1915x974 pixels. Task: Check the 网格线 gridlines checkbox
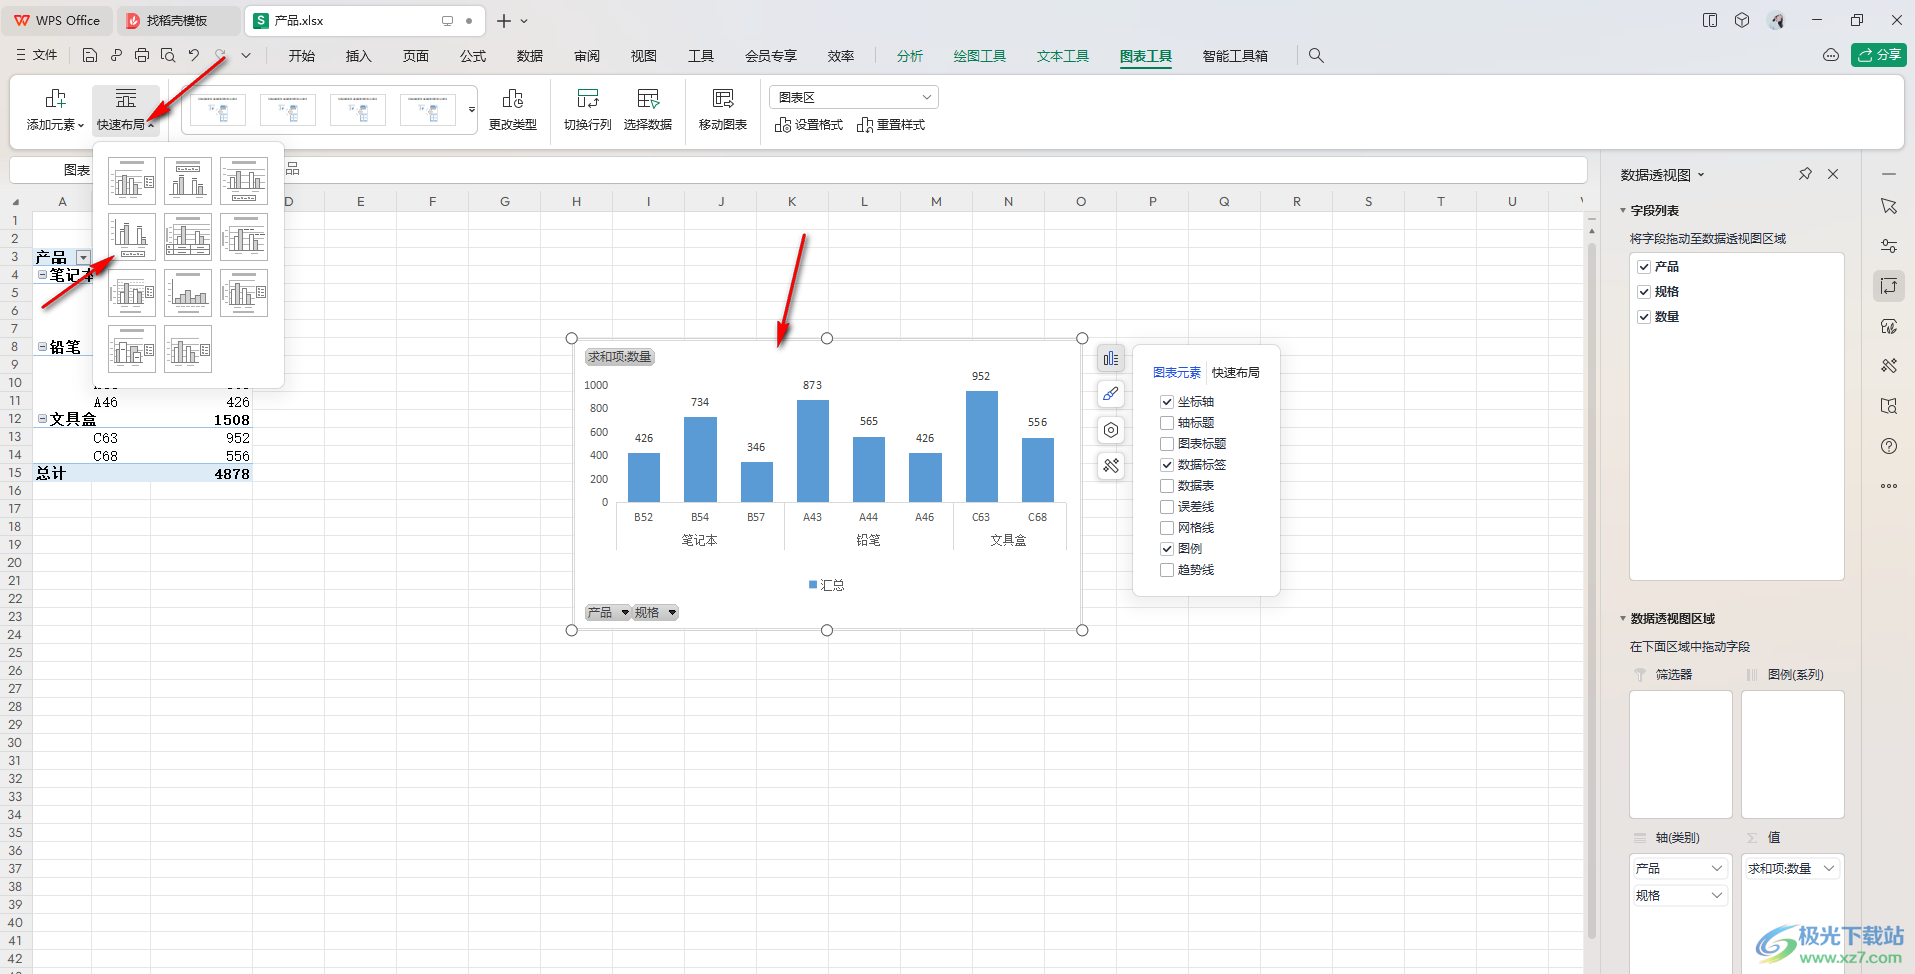[x=1167, y=528]
